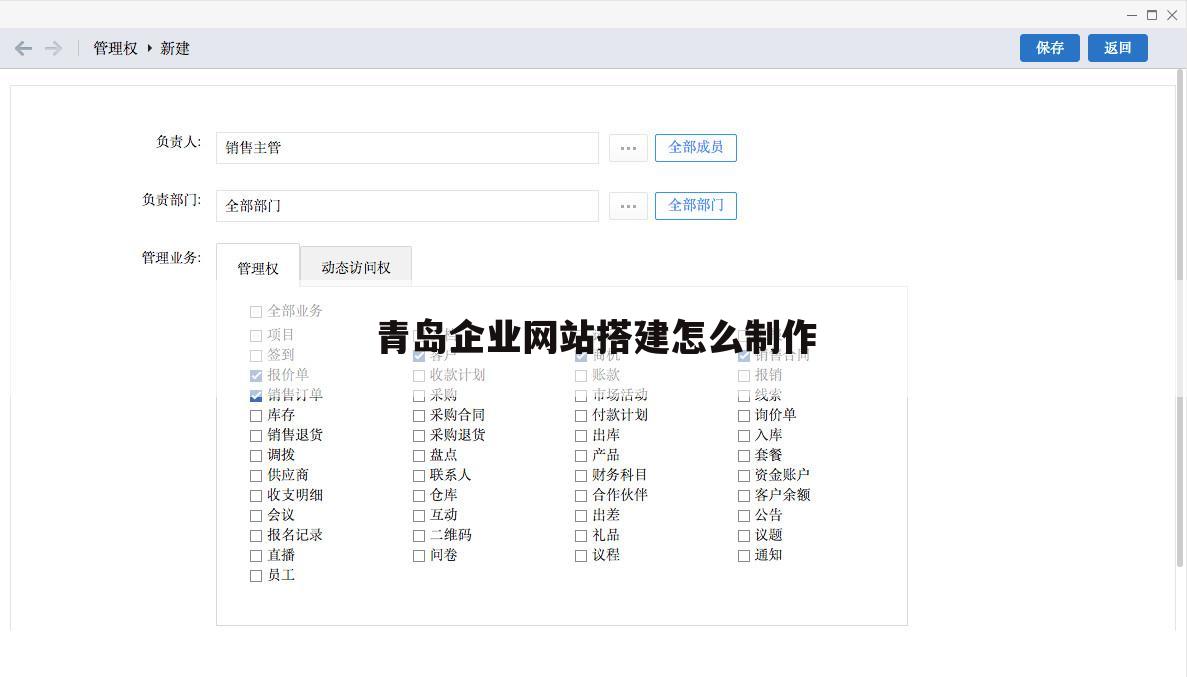Uncheck the 报价单 checkbox

point(256,375)
